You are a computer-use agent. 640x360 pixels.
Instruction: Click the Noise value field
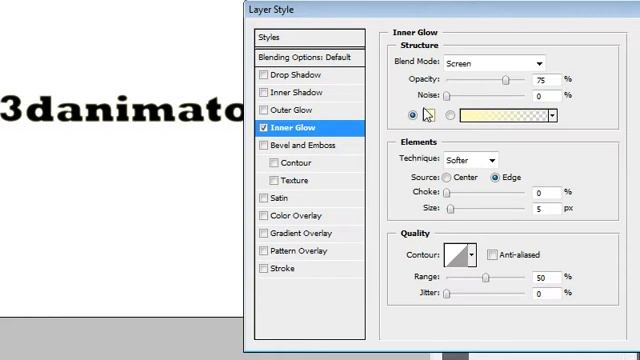(547, 96)
